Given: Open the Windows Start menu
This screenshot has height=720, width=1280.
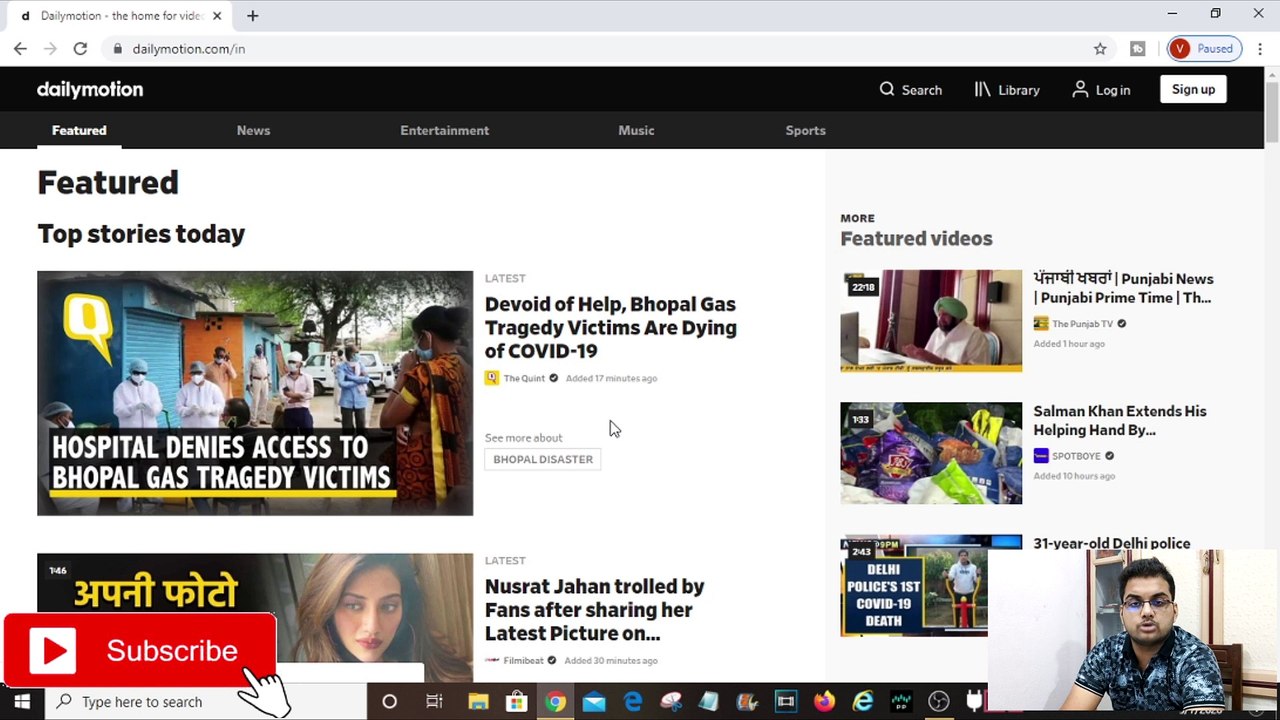Looking at the screenshot, I should pos(22,701).
